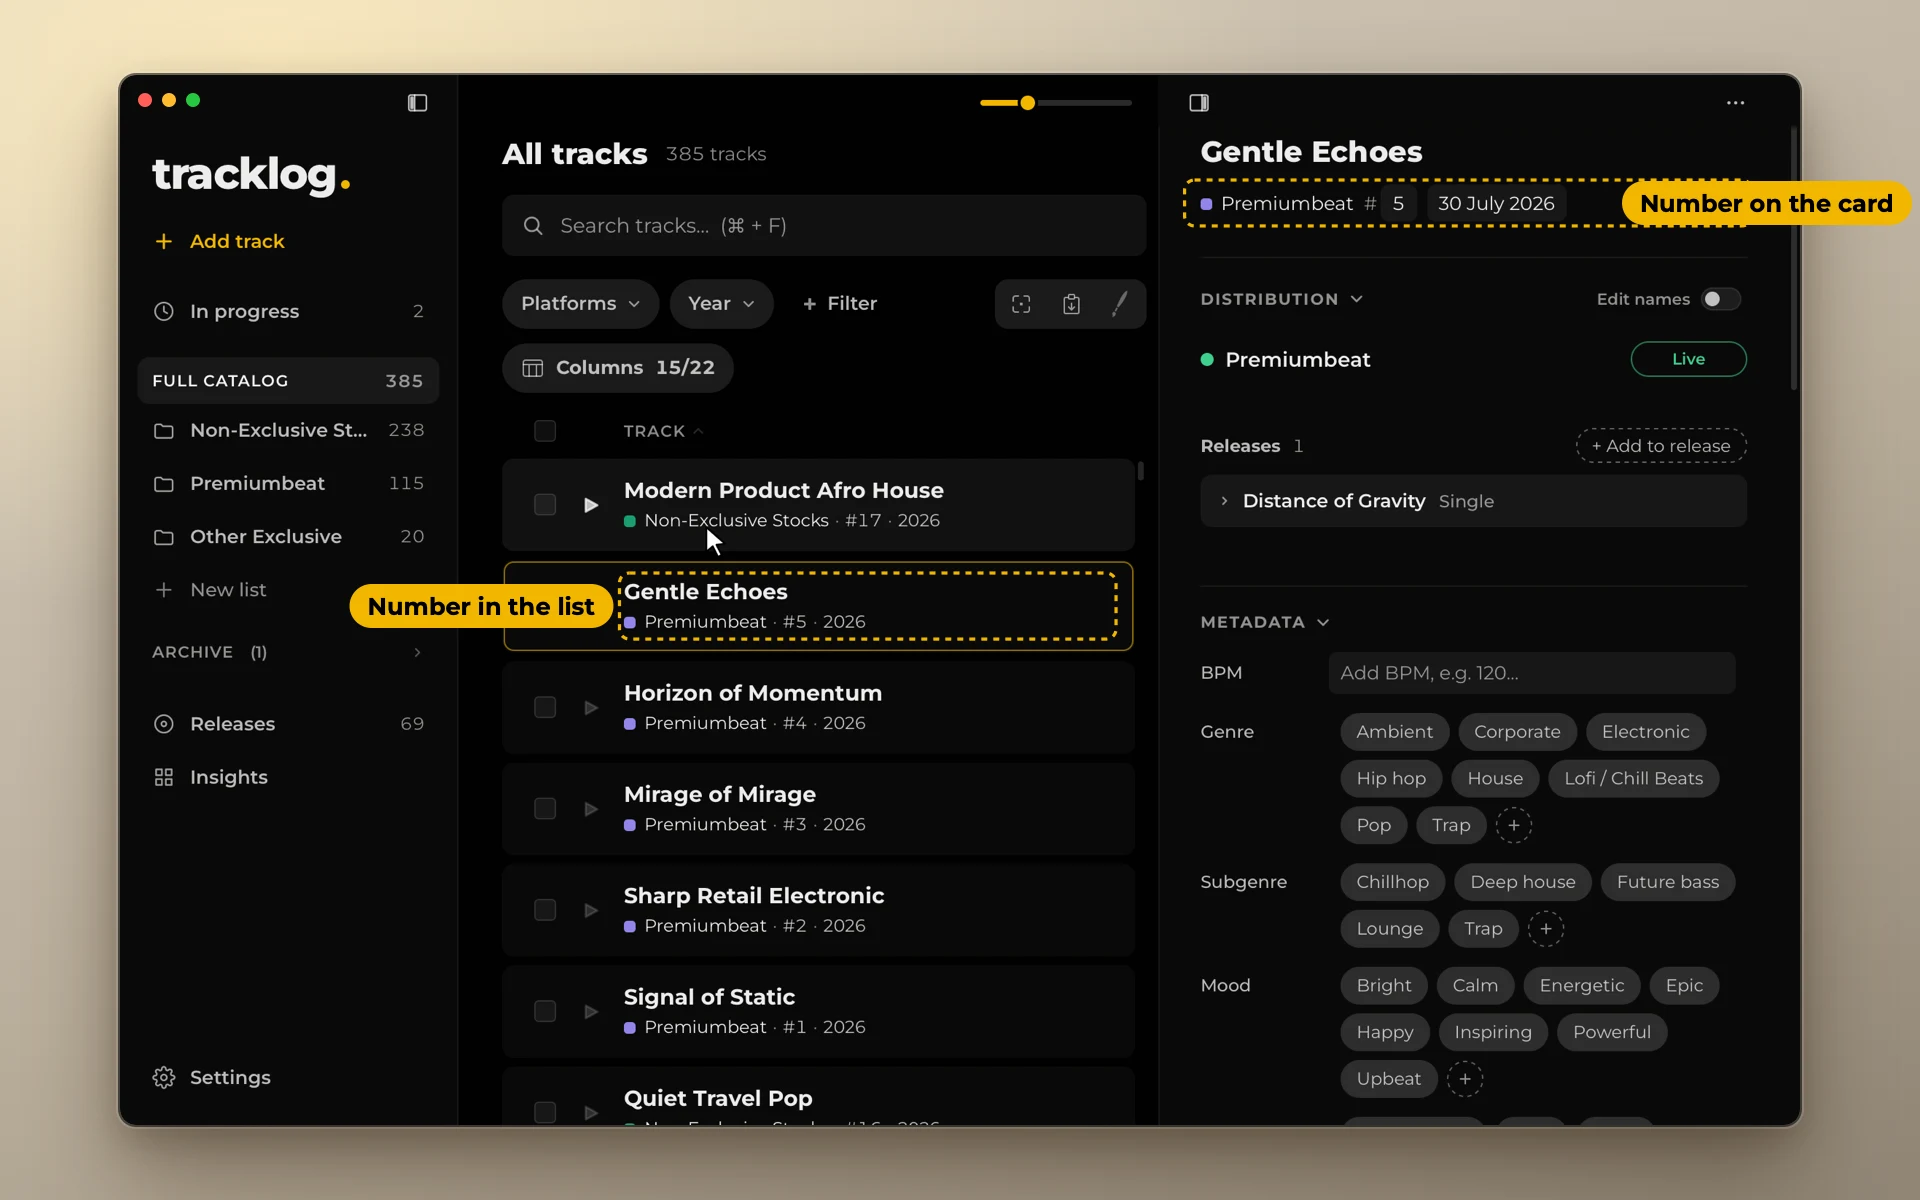Click the focus frame icon in toolbar

click(x=1021, y=304)
